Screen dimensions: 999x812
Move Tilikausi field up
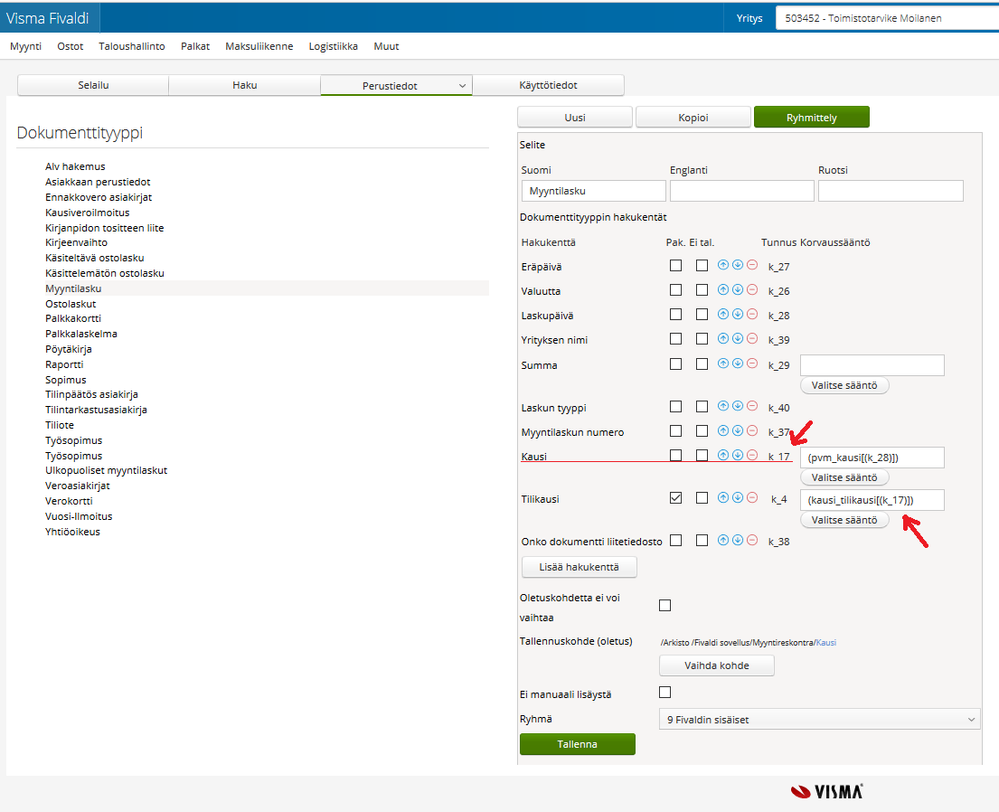click(x=723, y=498)
